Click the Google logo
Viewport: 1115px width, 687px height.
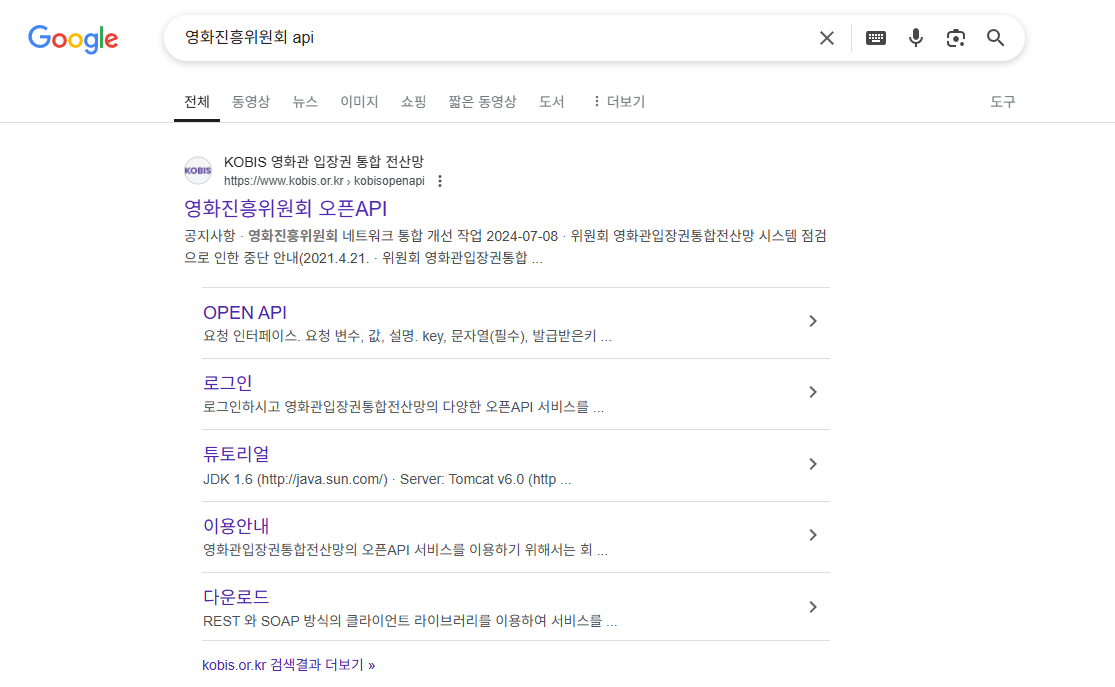click(73, 39)
